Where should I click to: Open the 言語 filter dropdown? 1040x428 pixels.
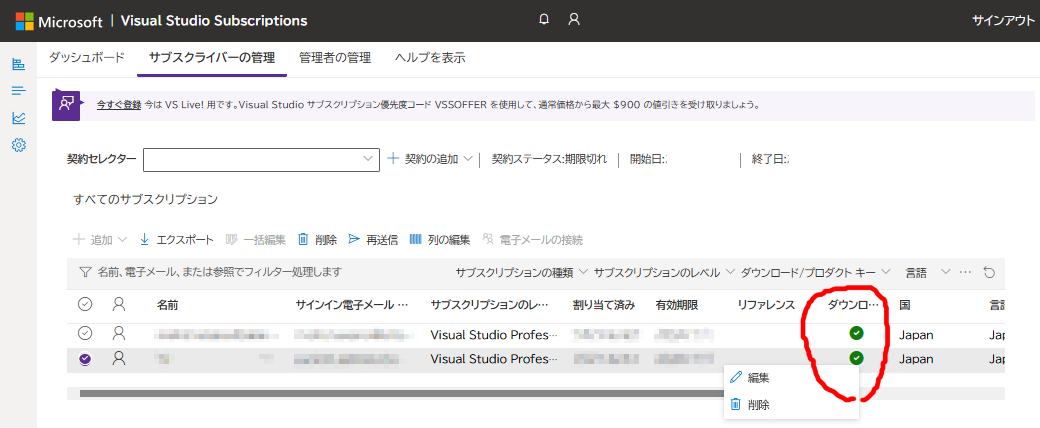click(x=928, y=272)
